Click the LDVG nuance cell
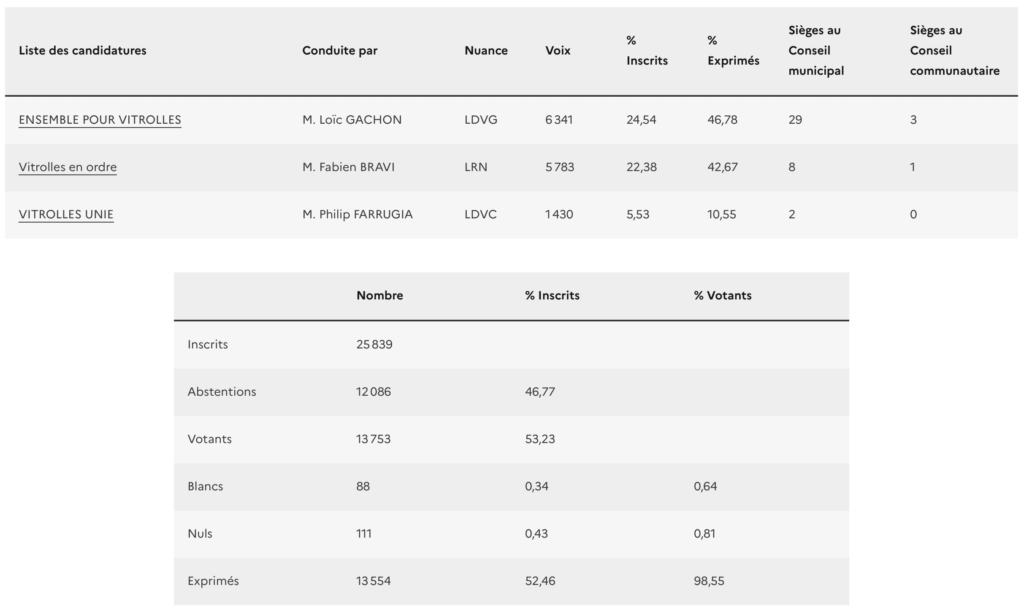Viewport: 1024px width, 609px height. [x=481, y=120]
